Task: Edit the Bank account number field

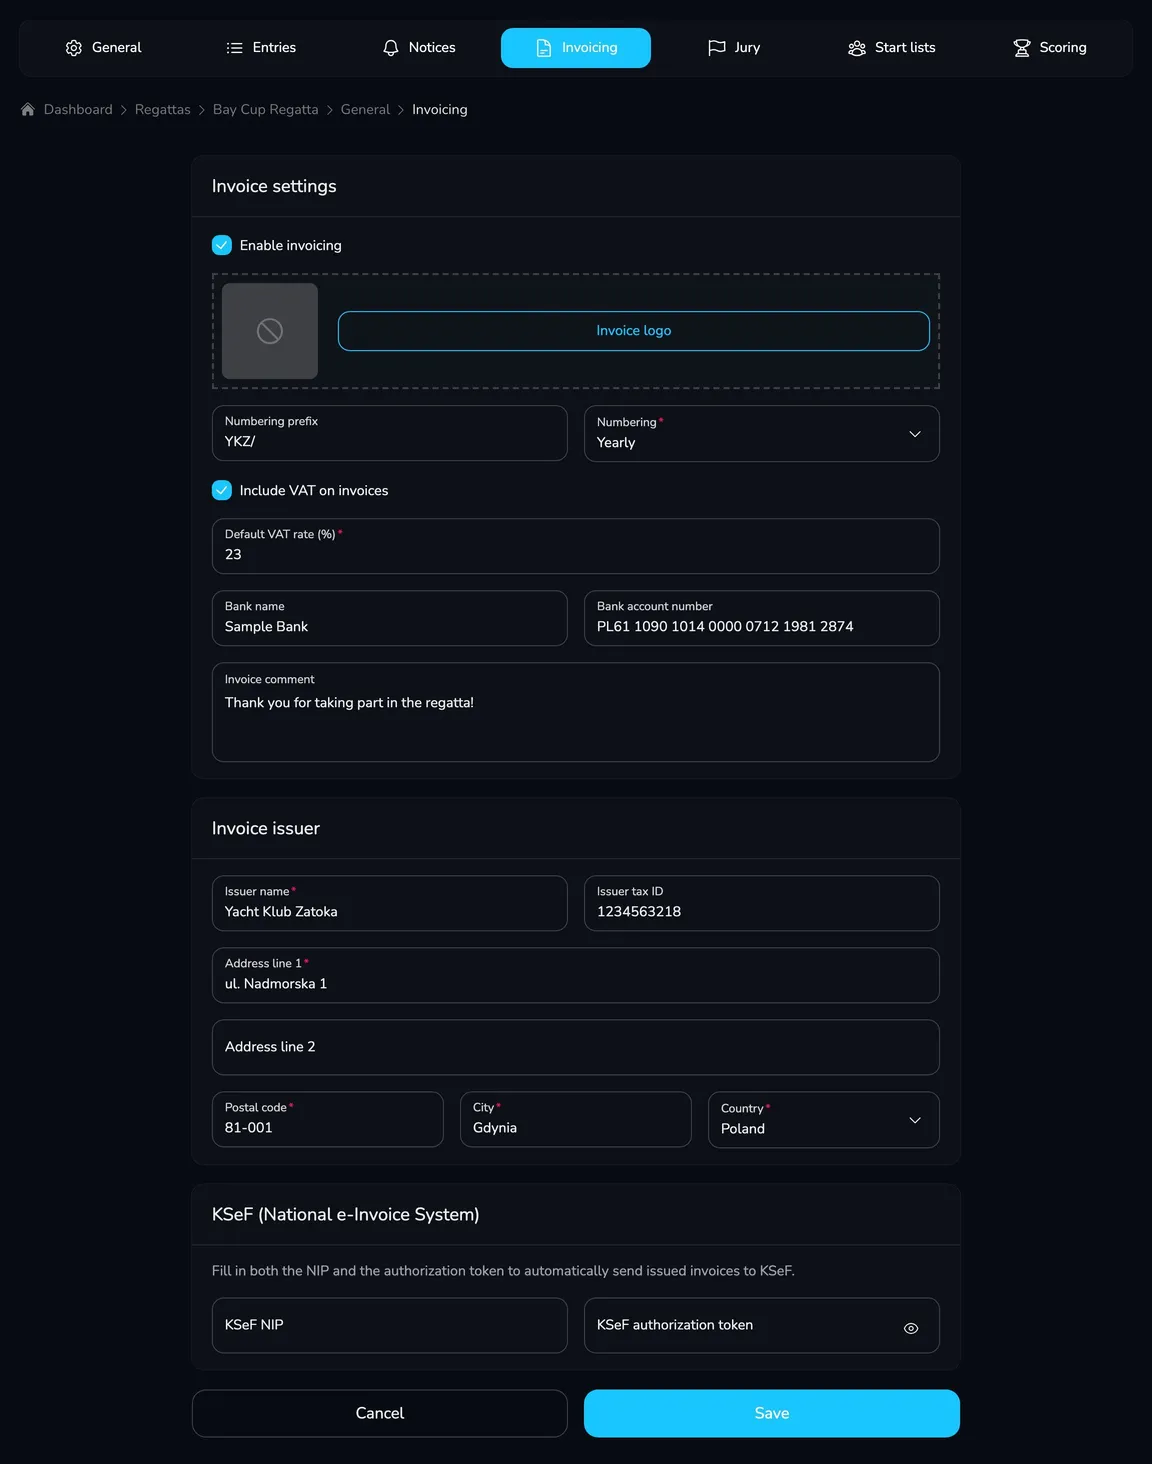Action: click(x=762, y=618)
